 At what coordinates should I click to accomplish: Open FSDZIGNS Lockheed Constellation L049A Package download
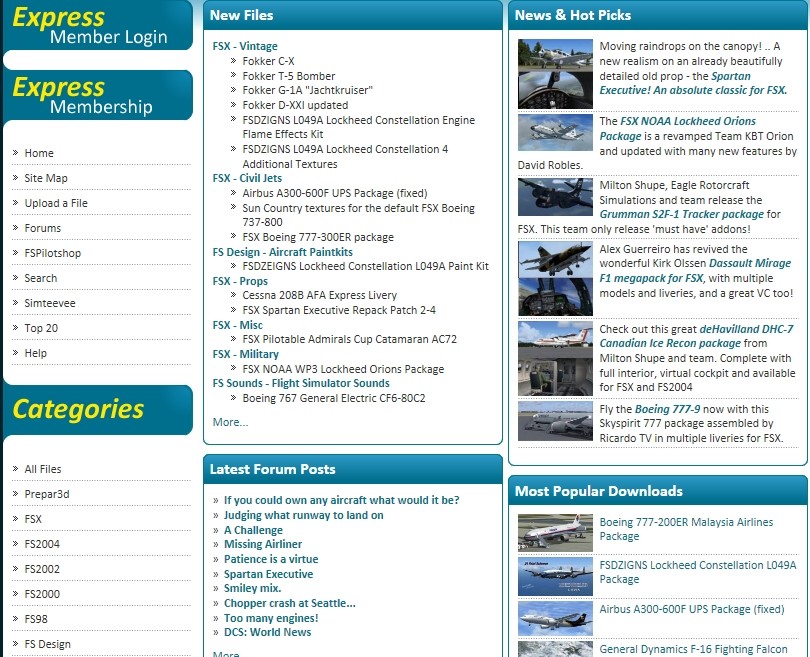coord(697,572)
